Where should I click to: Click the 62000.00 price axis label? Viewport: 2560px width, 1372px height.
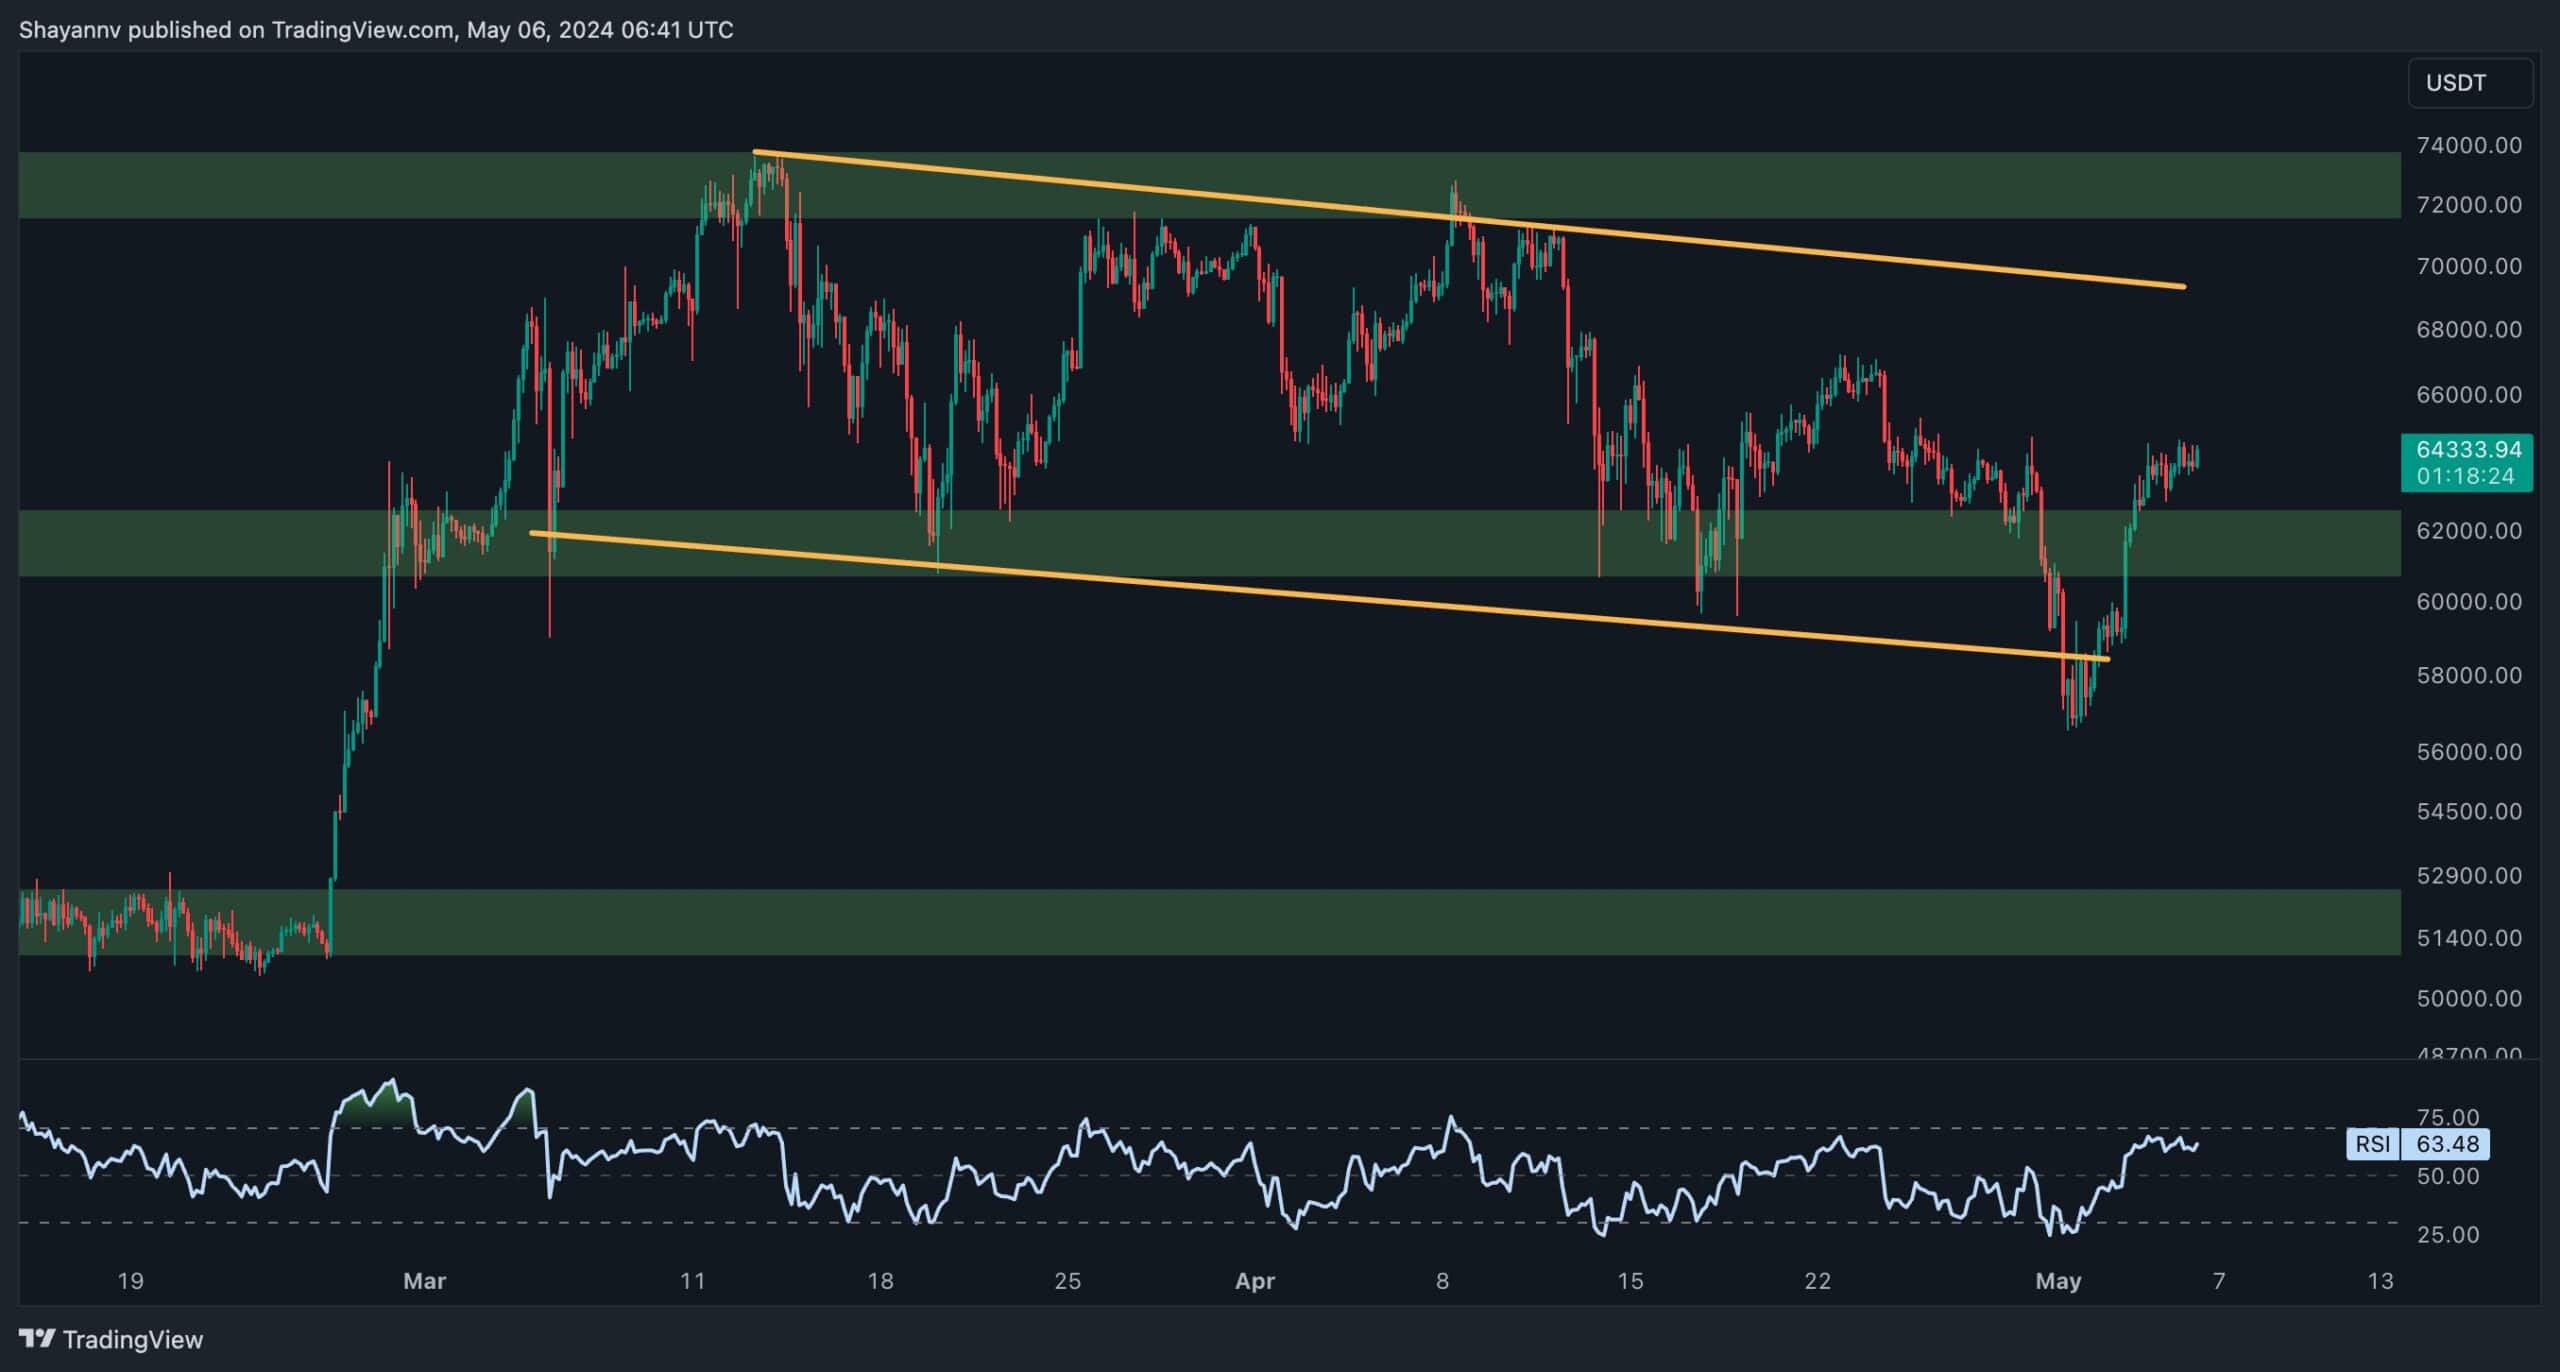(x=2469, y=531)
